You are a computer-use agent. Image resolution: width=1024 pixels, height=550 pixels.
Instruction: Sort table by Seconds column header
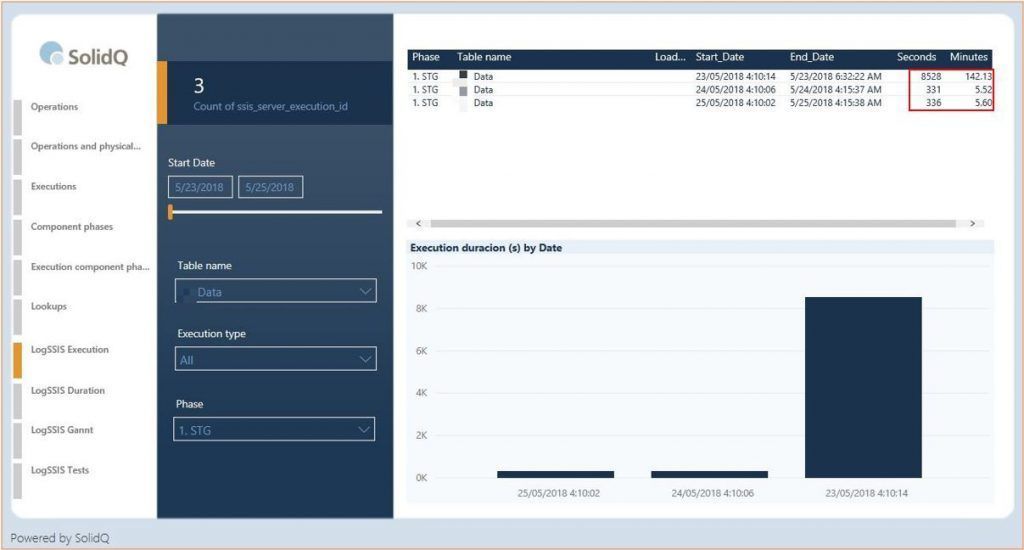click(916, 58)
